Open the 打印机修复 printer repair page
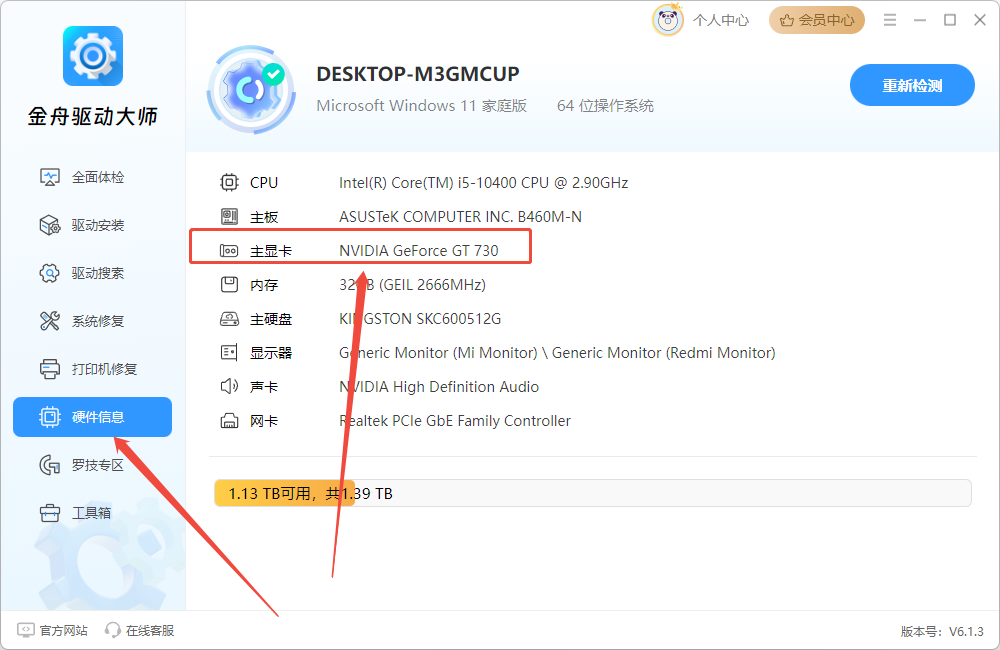 [92, 369]
